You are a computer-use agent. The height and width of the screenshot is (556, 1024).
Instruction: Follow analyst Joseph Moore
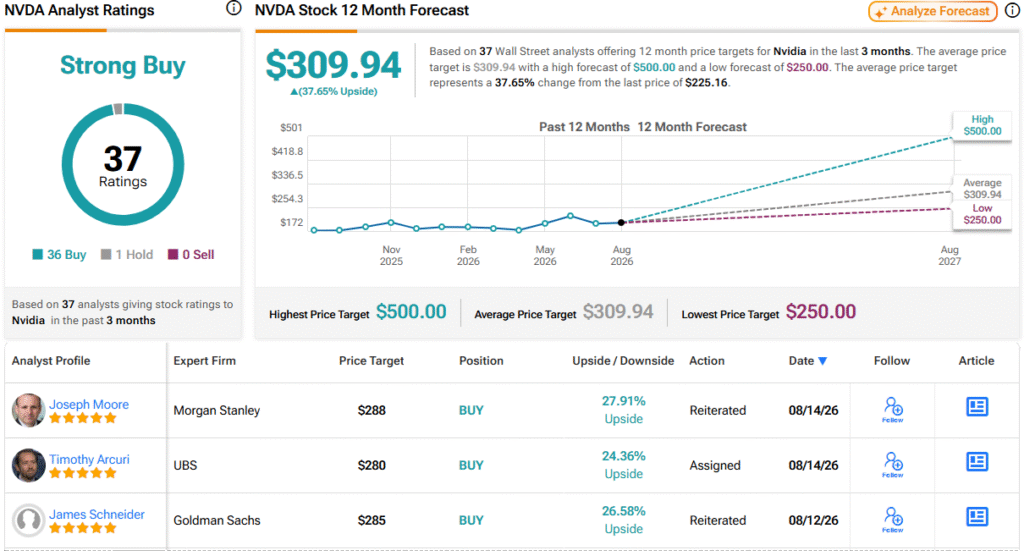point(893,410)
